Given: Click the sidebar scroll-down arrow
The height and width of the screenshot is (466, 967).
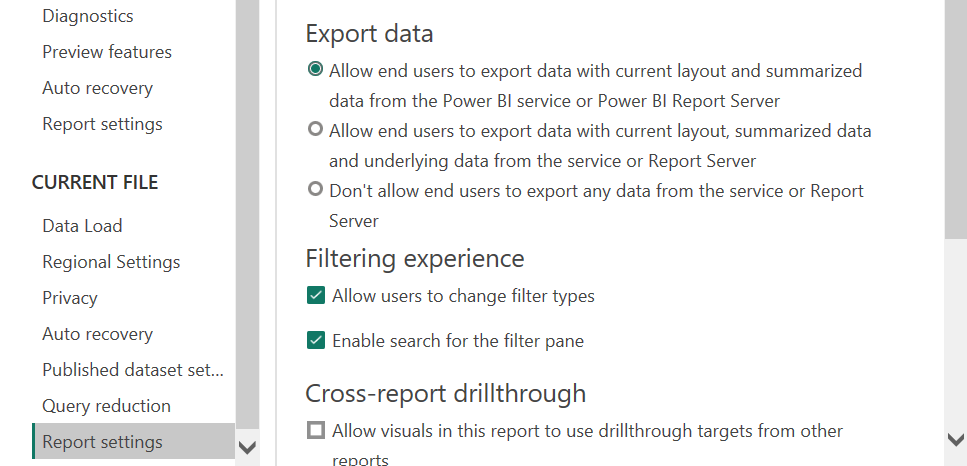Looking at the screenshot, I should (x=247, y=448).
